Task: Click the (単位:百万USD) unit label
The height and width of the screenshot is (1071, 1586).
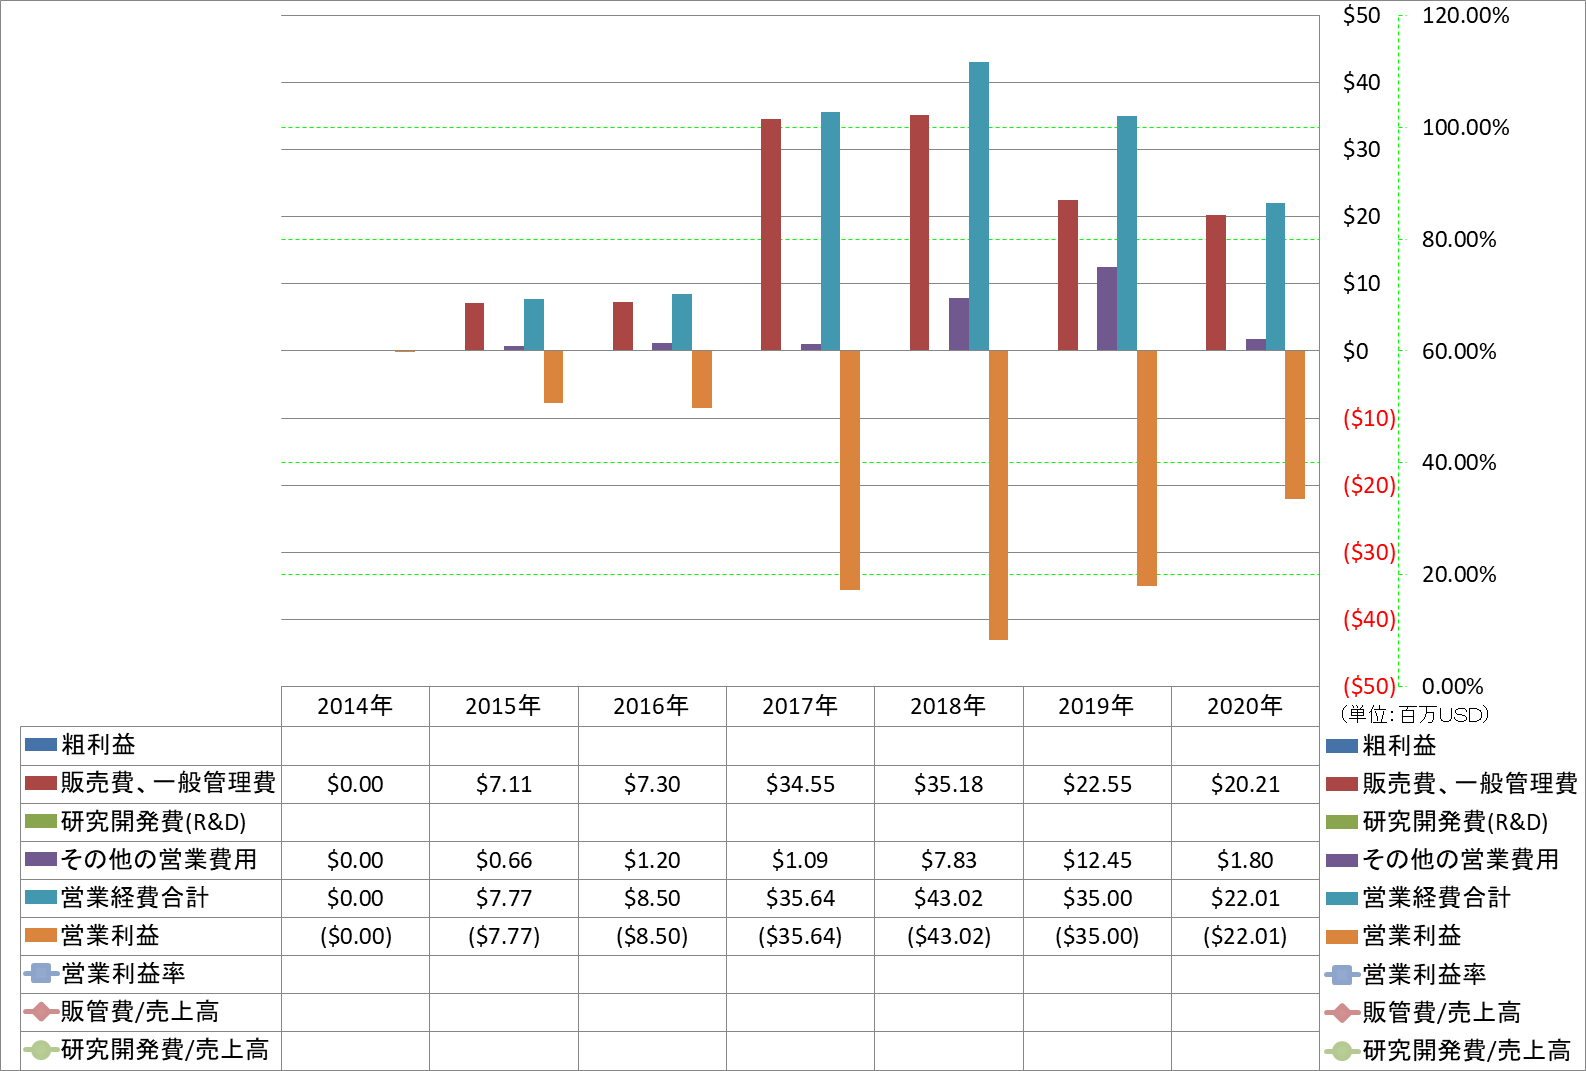Action: pos(1414,714)
